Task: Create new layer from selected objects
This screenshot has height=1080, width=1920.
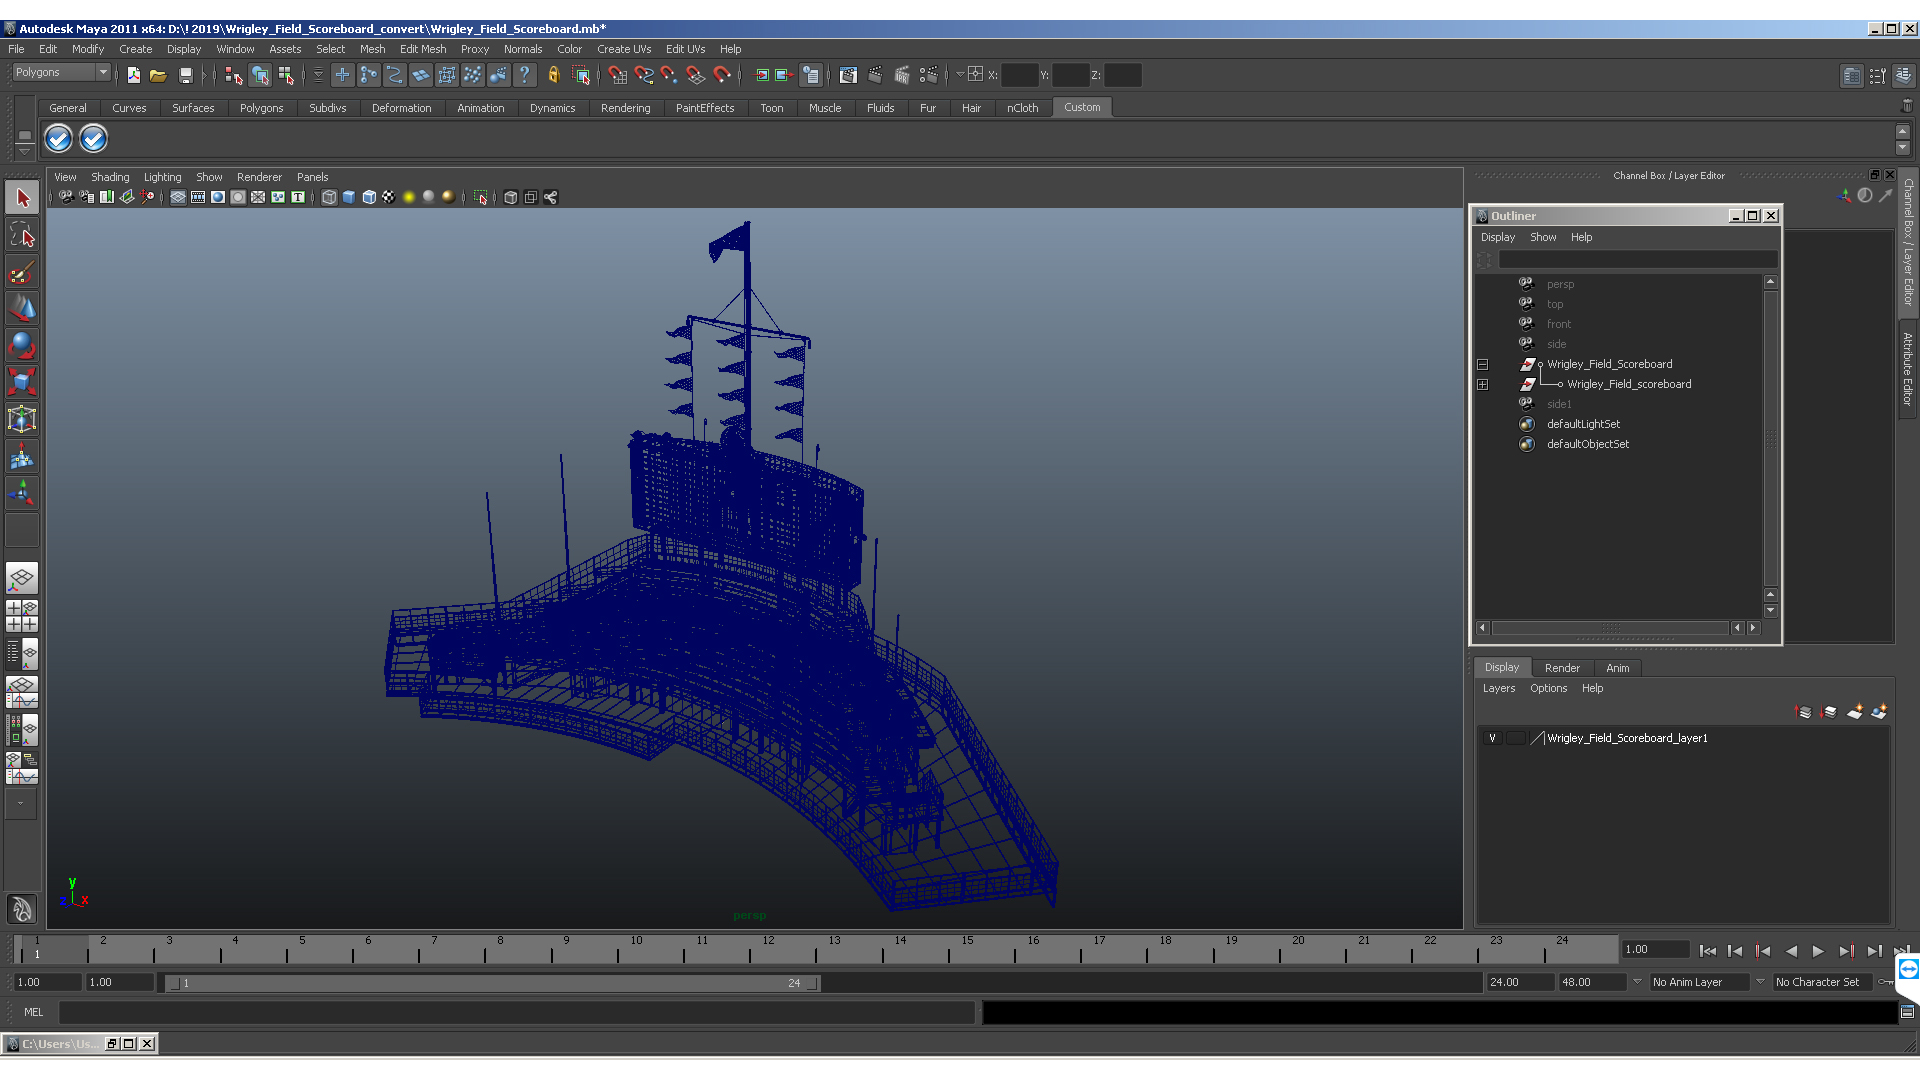Action: (1879, 712)
